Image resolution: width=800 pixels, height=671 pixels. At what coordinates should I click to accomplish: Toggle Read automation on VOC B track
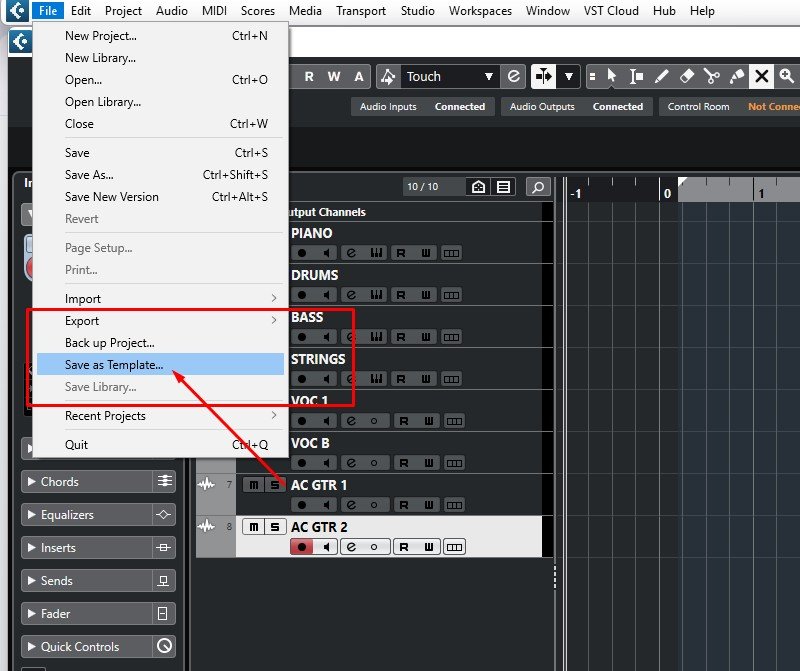click(x=404, y=463)
